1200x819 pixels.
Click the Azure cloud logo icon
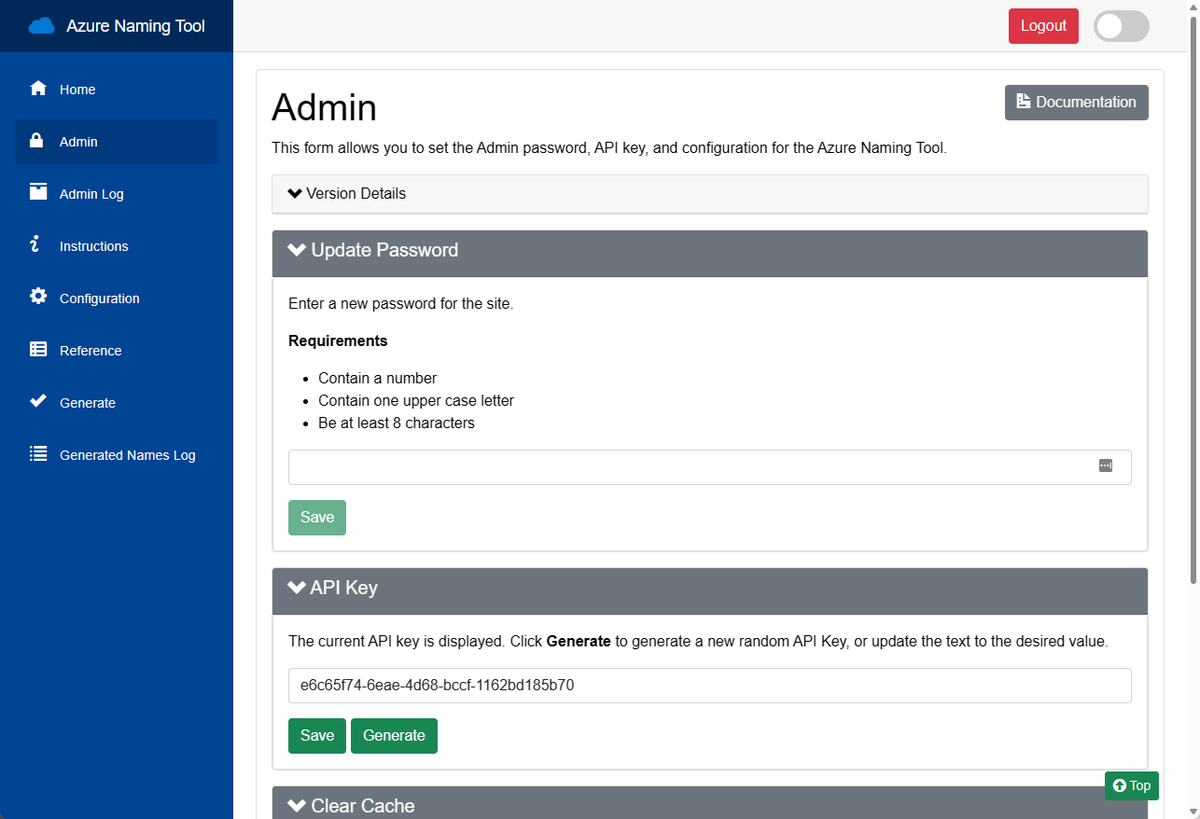[x=41, y=26]
